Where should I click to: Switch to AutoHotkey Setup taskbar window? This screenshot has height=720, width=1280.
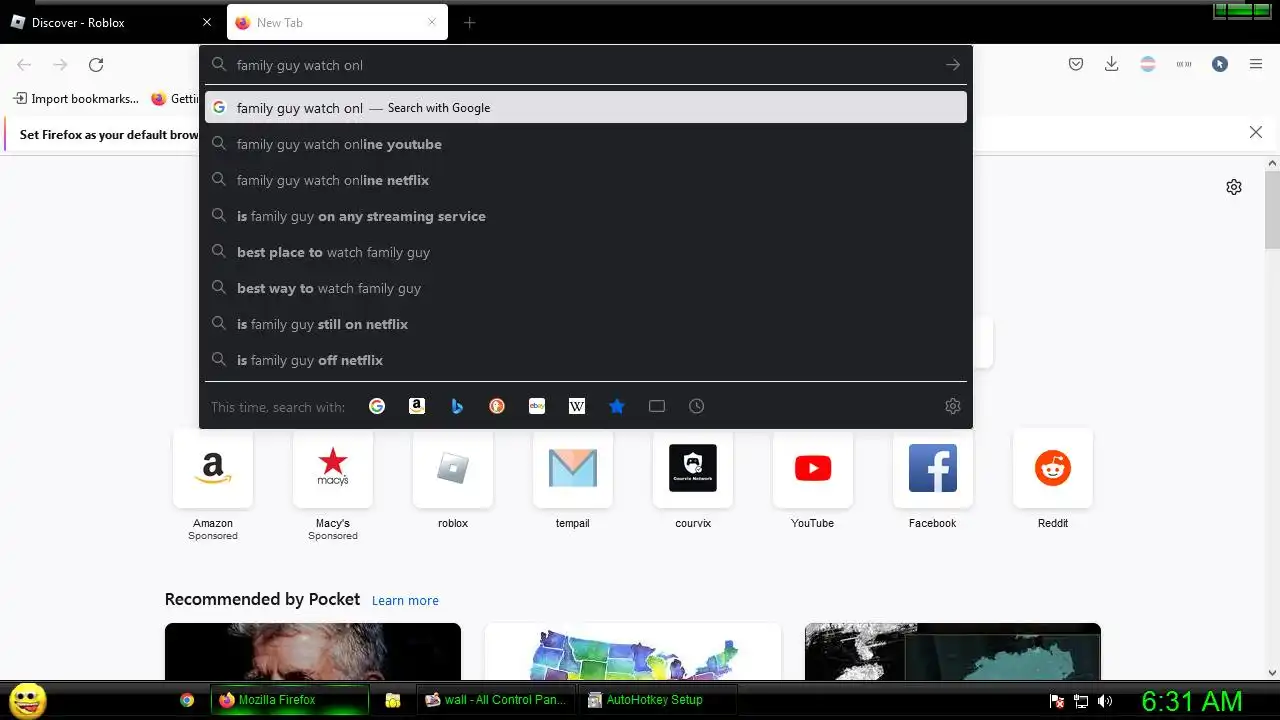tap(660, 700)
